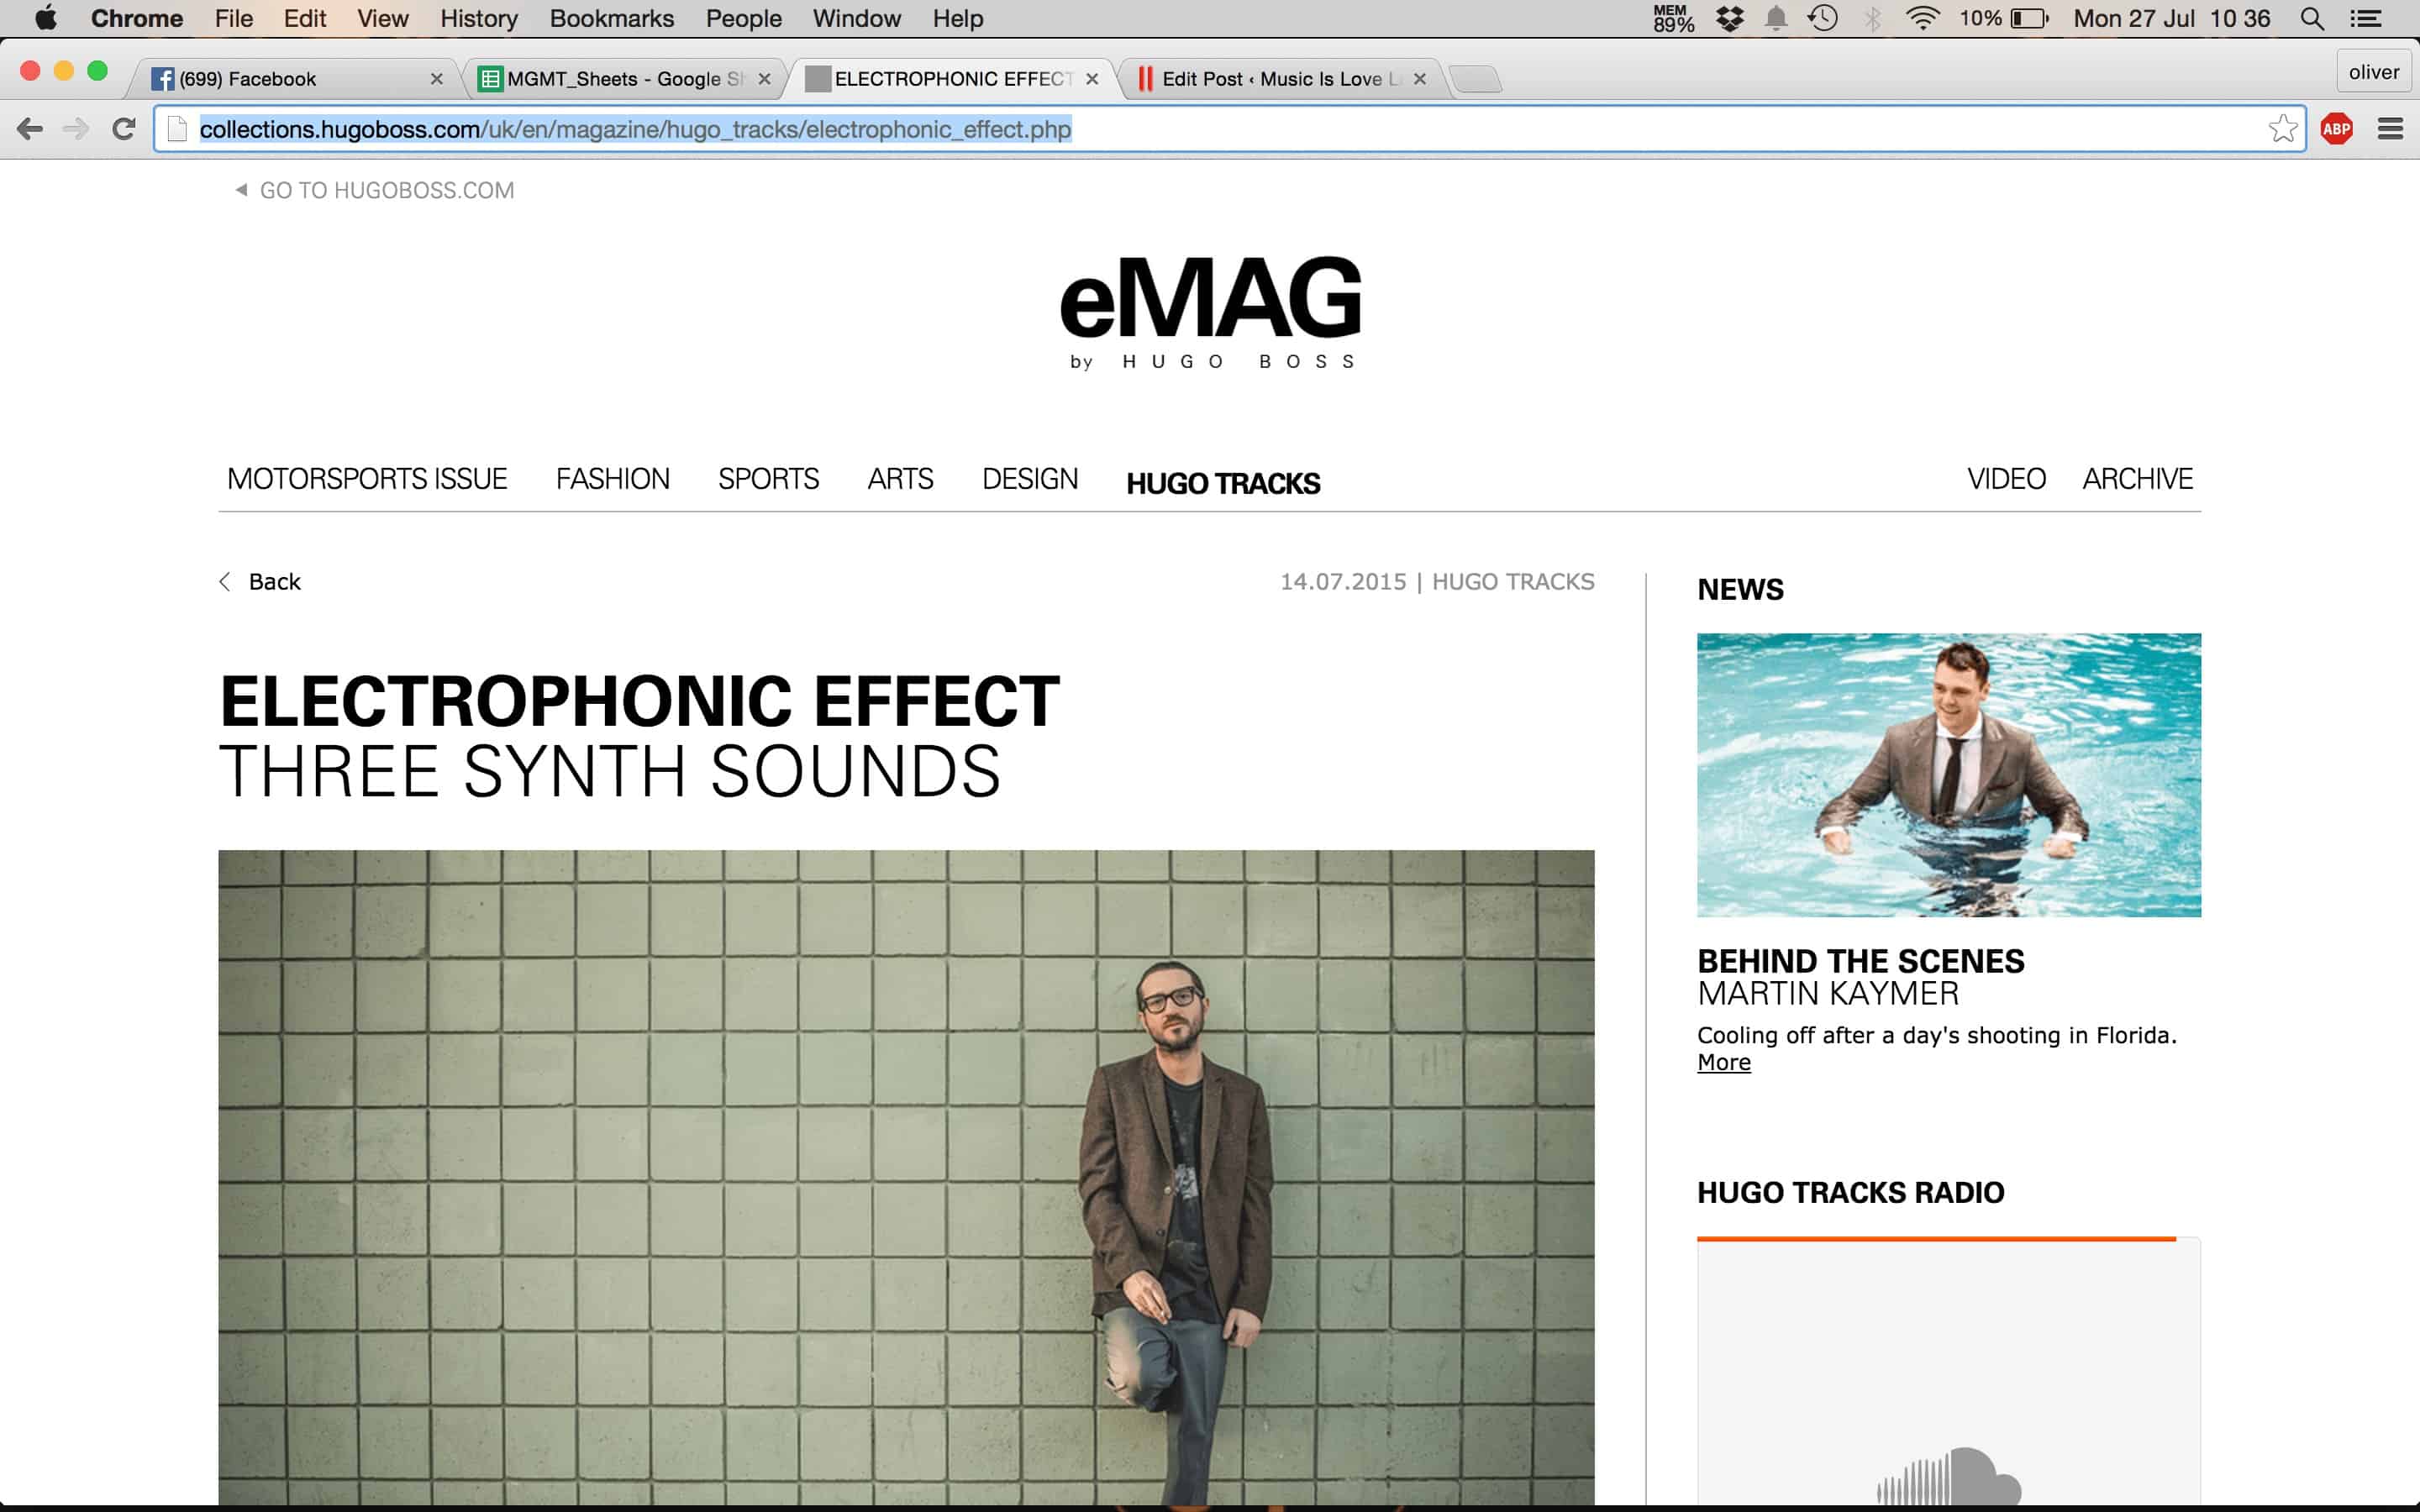Click the 14.07.2015 | HUGO TRACKS date label
Screen dimensions: 2420x1512
tap(1437, 582)
